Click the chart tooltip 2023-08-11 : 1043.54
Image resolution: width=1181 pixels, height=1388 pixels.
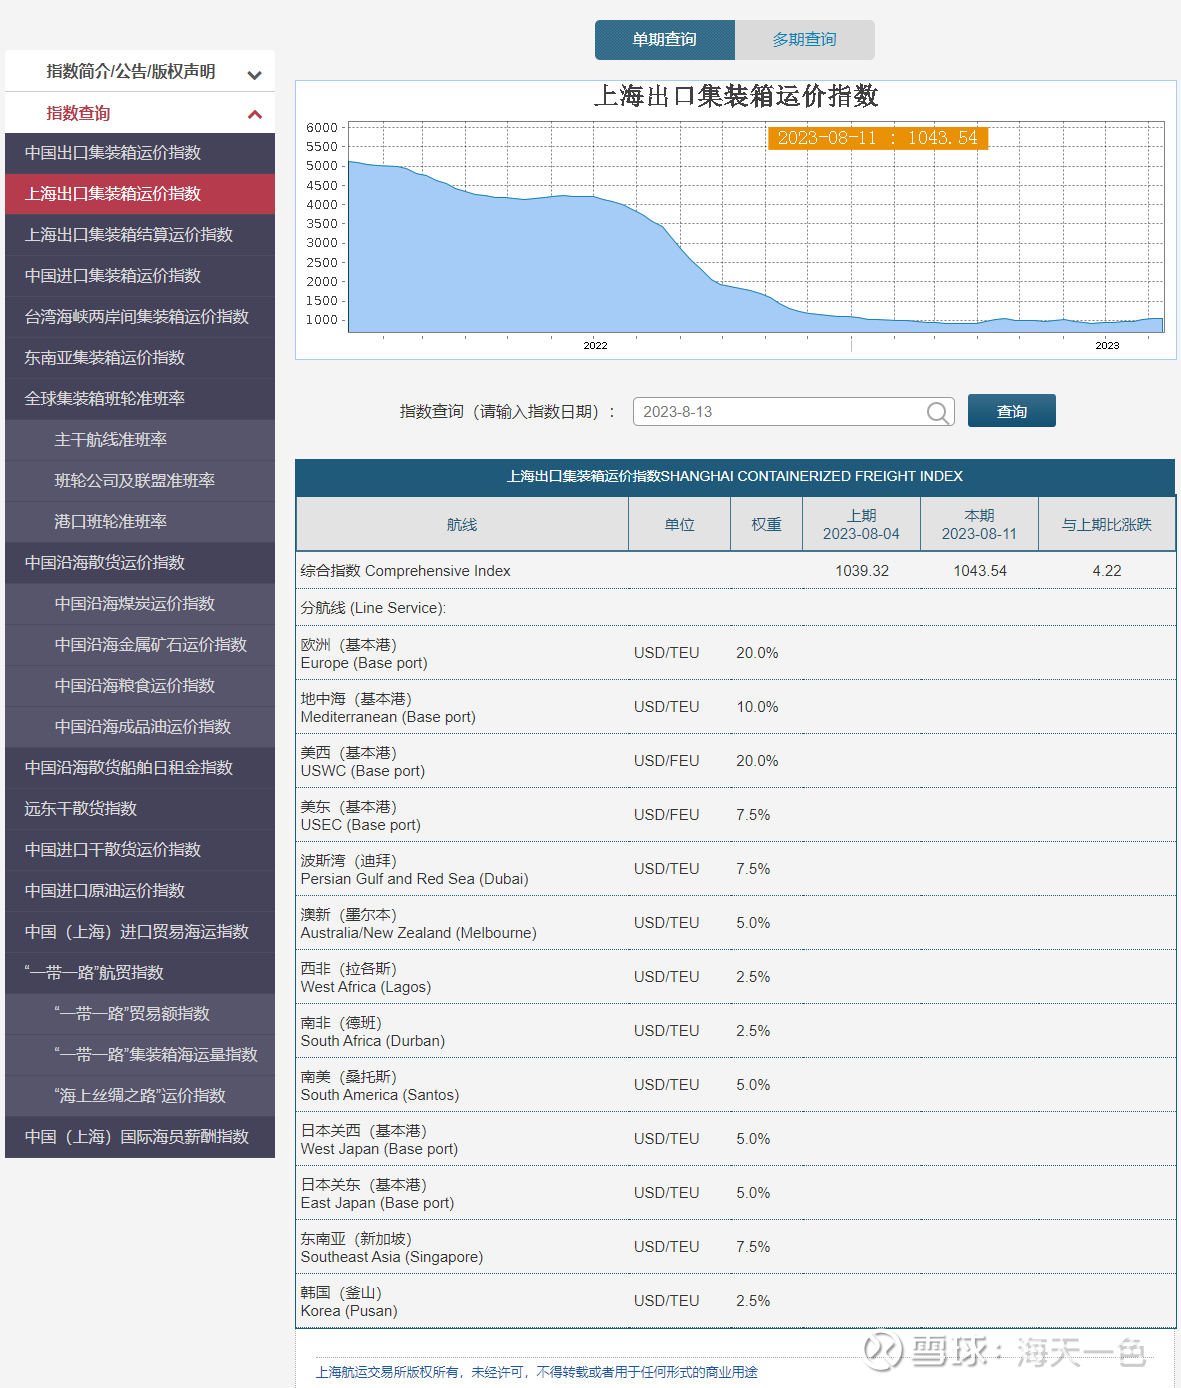[x=878, y=138]
